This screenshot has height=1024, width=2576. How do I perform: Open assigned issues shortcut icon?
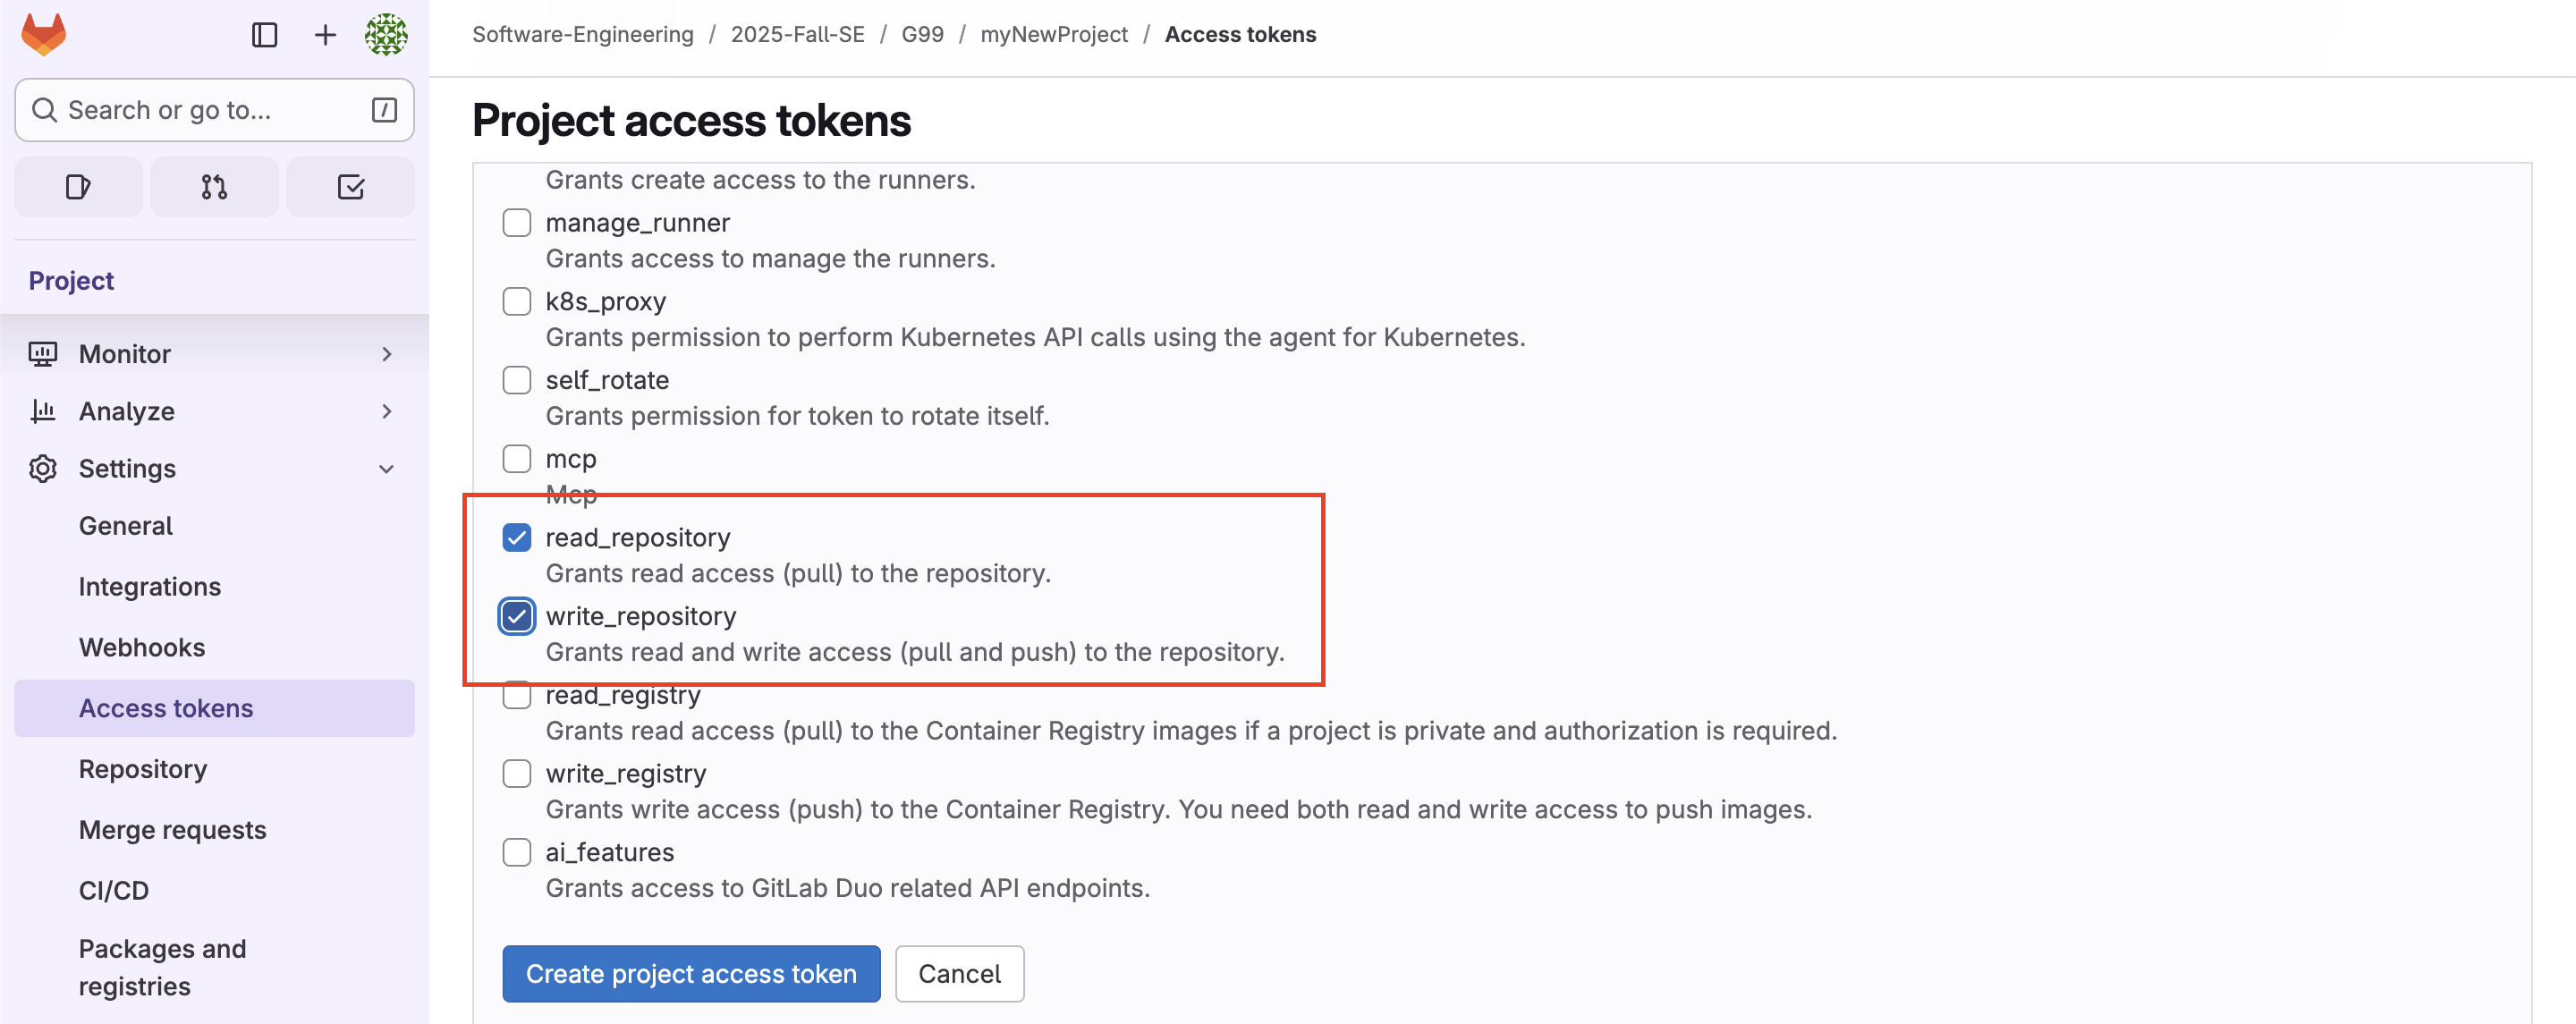tap(78, 187)
